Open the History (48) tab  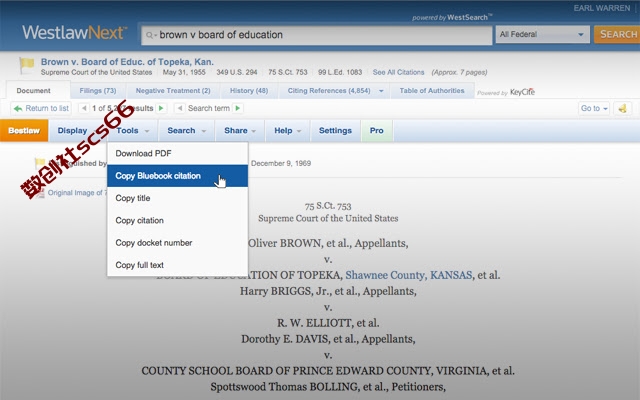[249, 91]
